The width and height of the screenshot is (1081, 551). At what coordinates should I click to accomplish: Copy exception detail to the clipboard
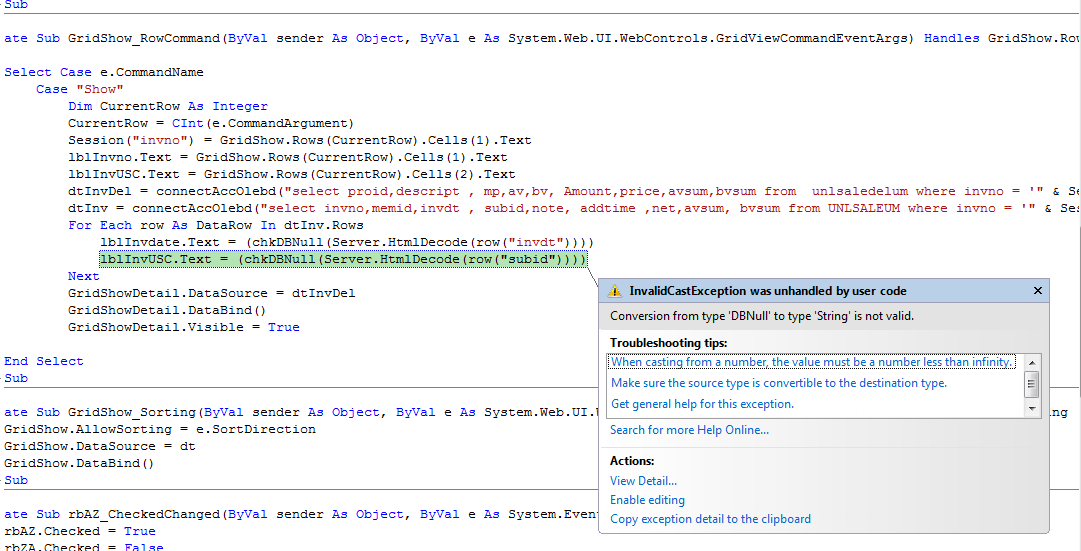pos(710,519)
